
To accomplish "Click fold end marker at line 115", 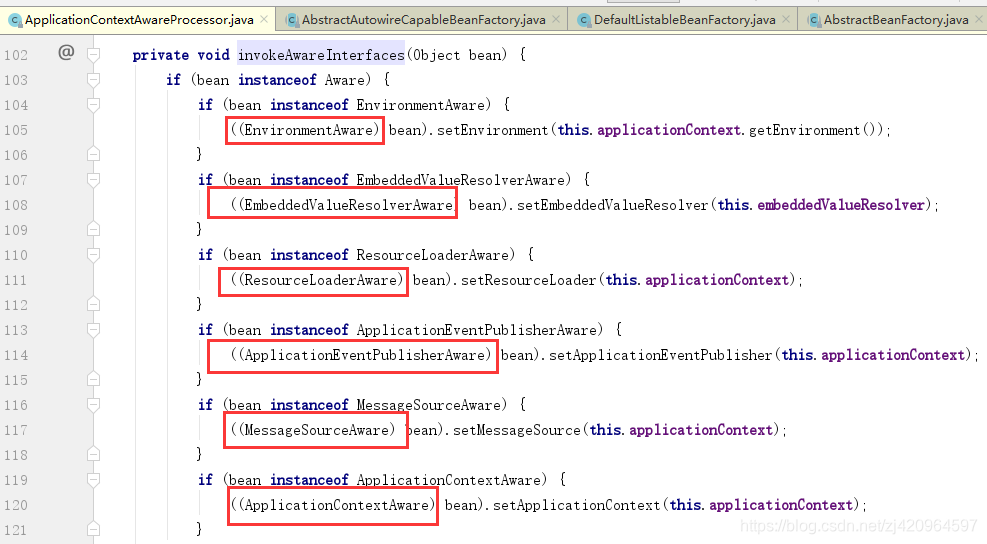I will click(93, 380).
